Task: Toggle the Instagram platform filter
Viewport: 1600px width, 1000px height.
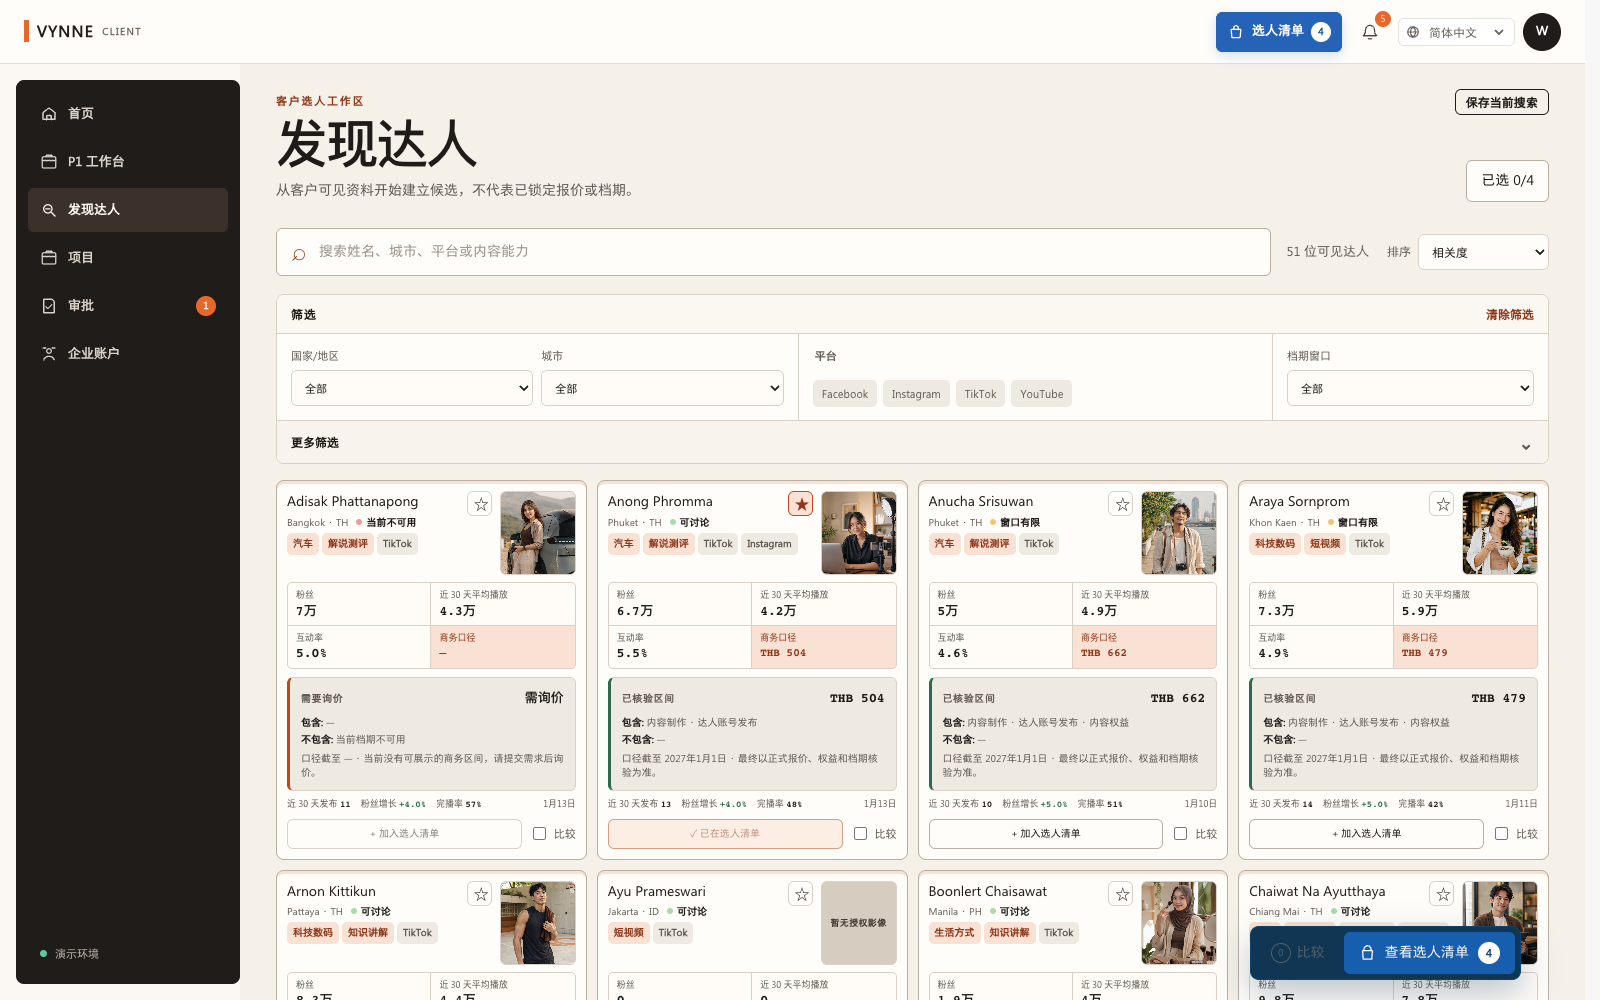Action: [x=916, y=394]
